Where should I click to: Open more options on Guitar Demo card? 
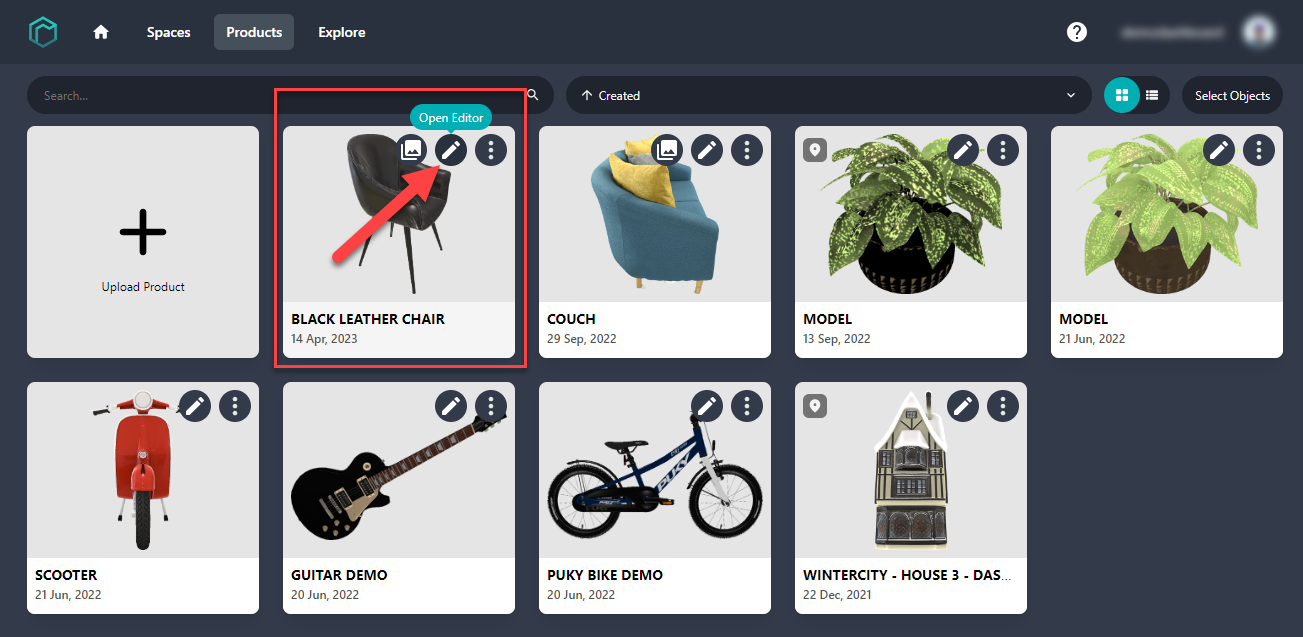491,406
